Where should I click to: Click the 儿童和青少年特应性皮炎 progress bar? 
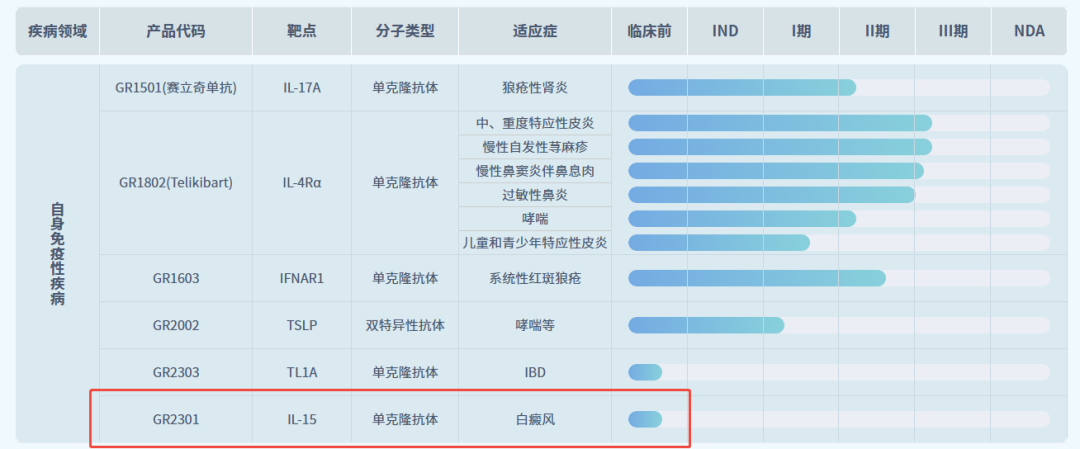[839, 242]
